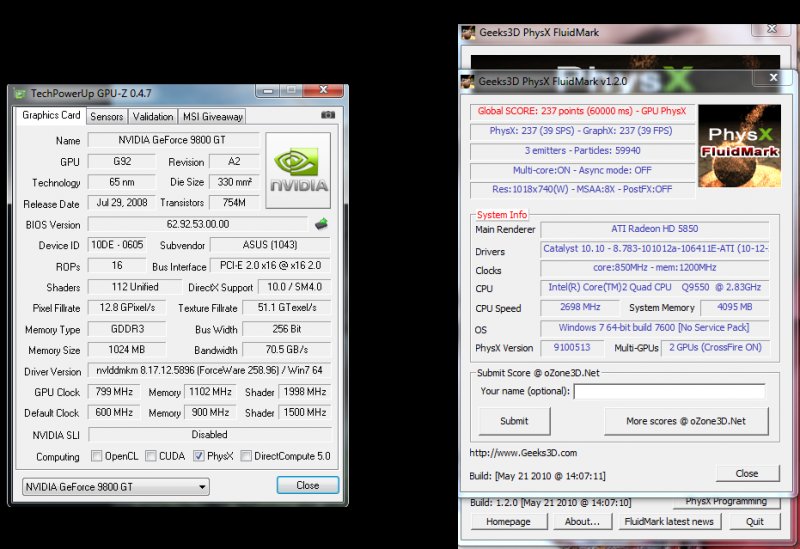This screenshot has height=549, width=800.
Task: Click the Shaders 112 Unified value
Action: point(135,287)
